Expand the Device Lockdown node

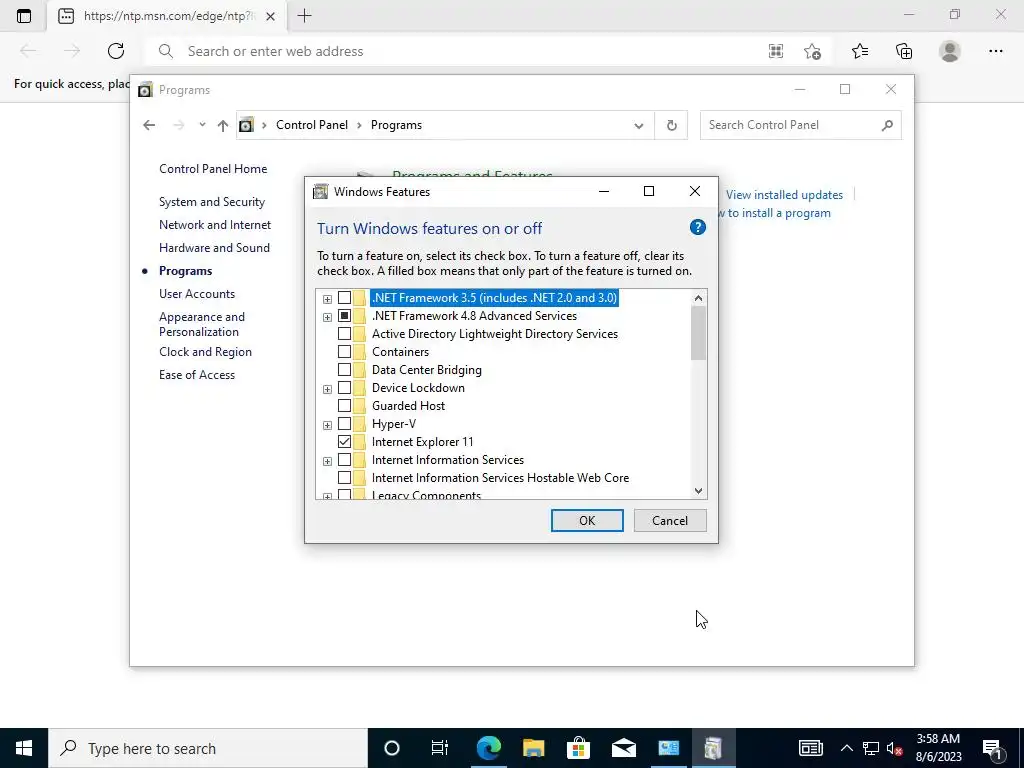pos(327,389)
